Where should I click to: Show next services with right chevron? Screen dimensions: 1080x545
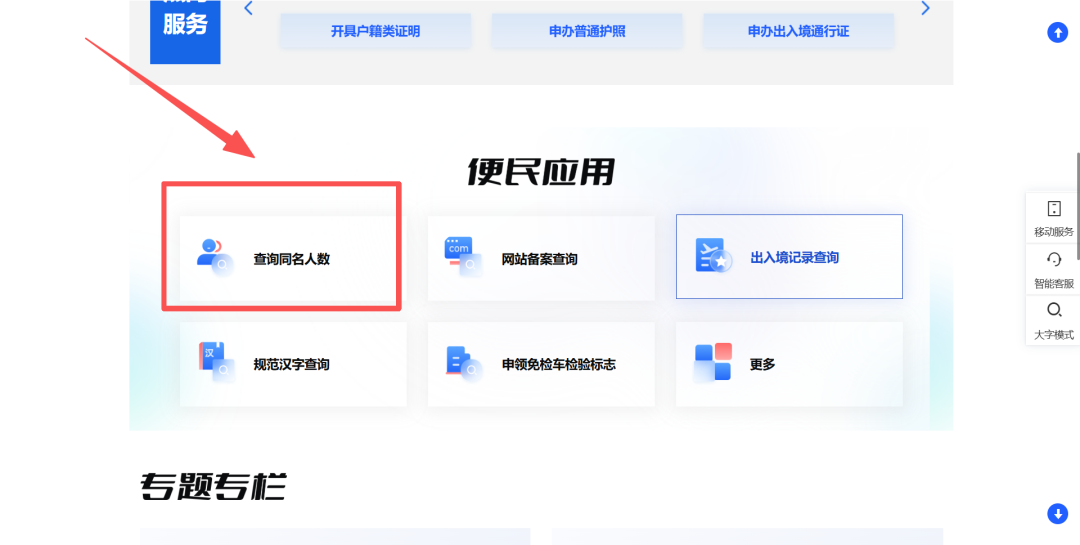pyautogui.click(x=925, y=8)
